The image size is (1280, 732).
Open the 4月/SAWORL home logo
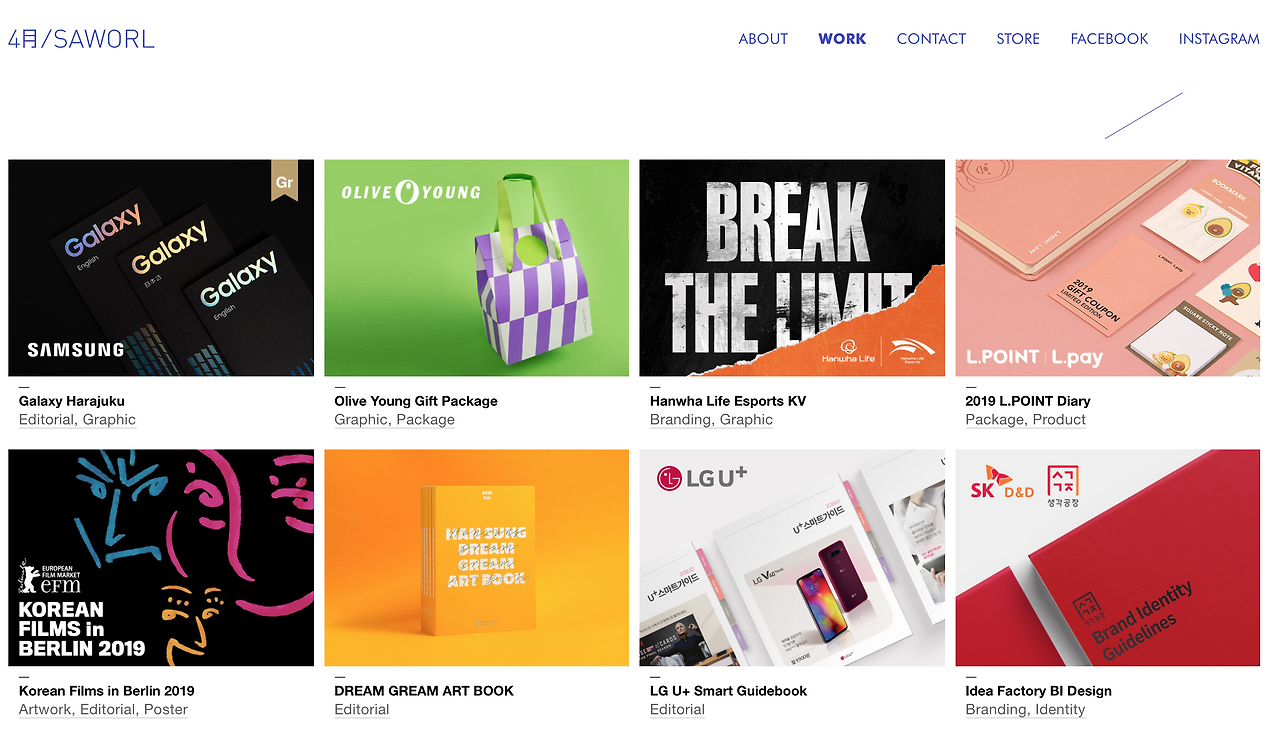81,39
